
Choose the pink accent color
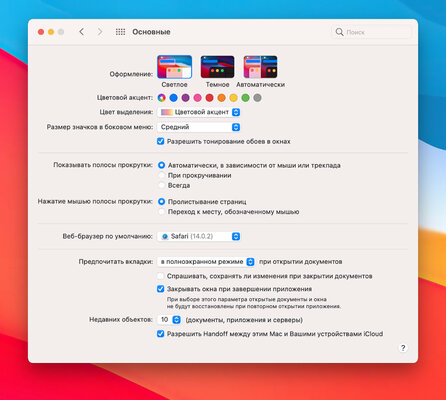coord(197,98)
